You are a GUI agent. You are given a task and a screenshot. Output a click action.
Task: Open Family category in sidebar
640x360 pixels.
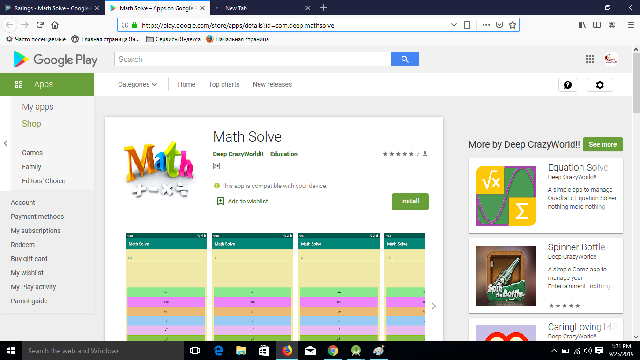pos(31,167)
